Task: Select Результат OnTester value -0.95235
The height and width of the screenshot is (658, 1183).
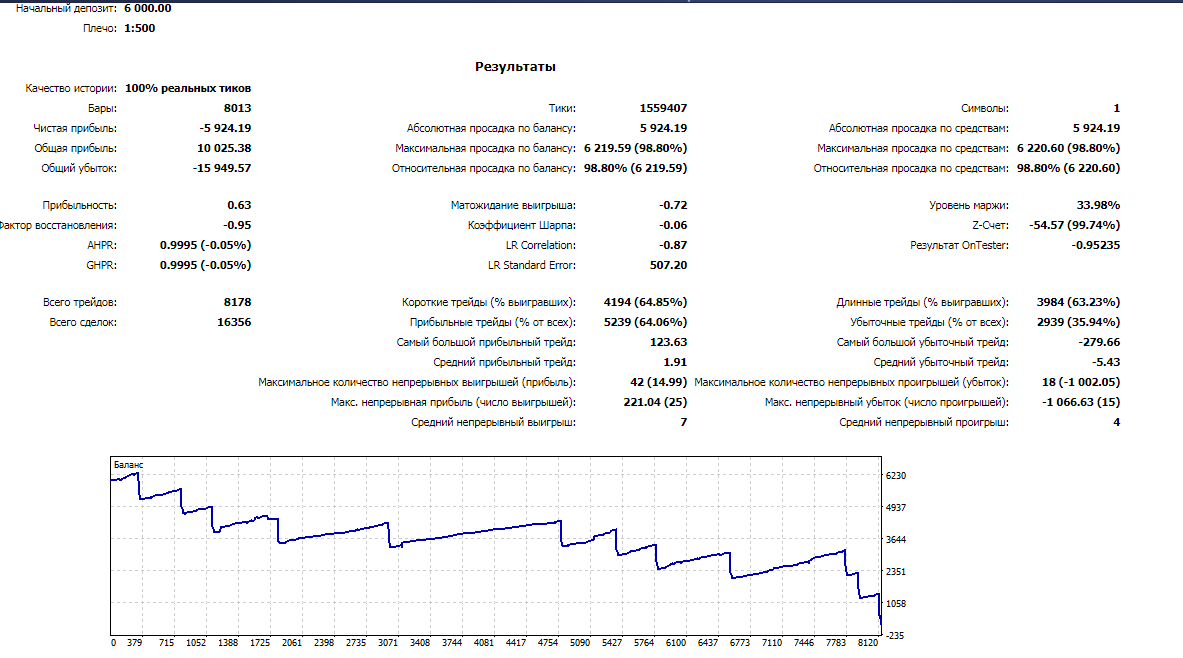Action: pyautogui.click(x=1096, y=245)
